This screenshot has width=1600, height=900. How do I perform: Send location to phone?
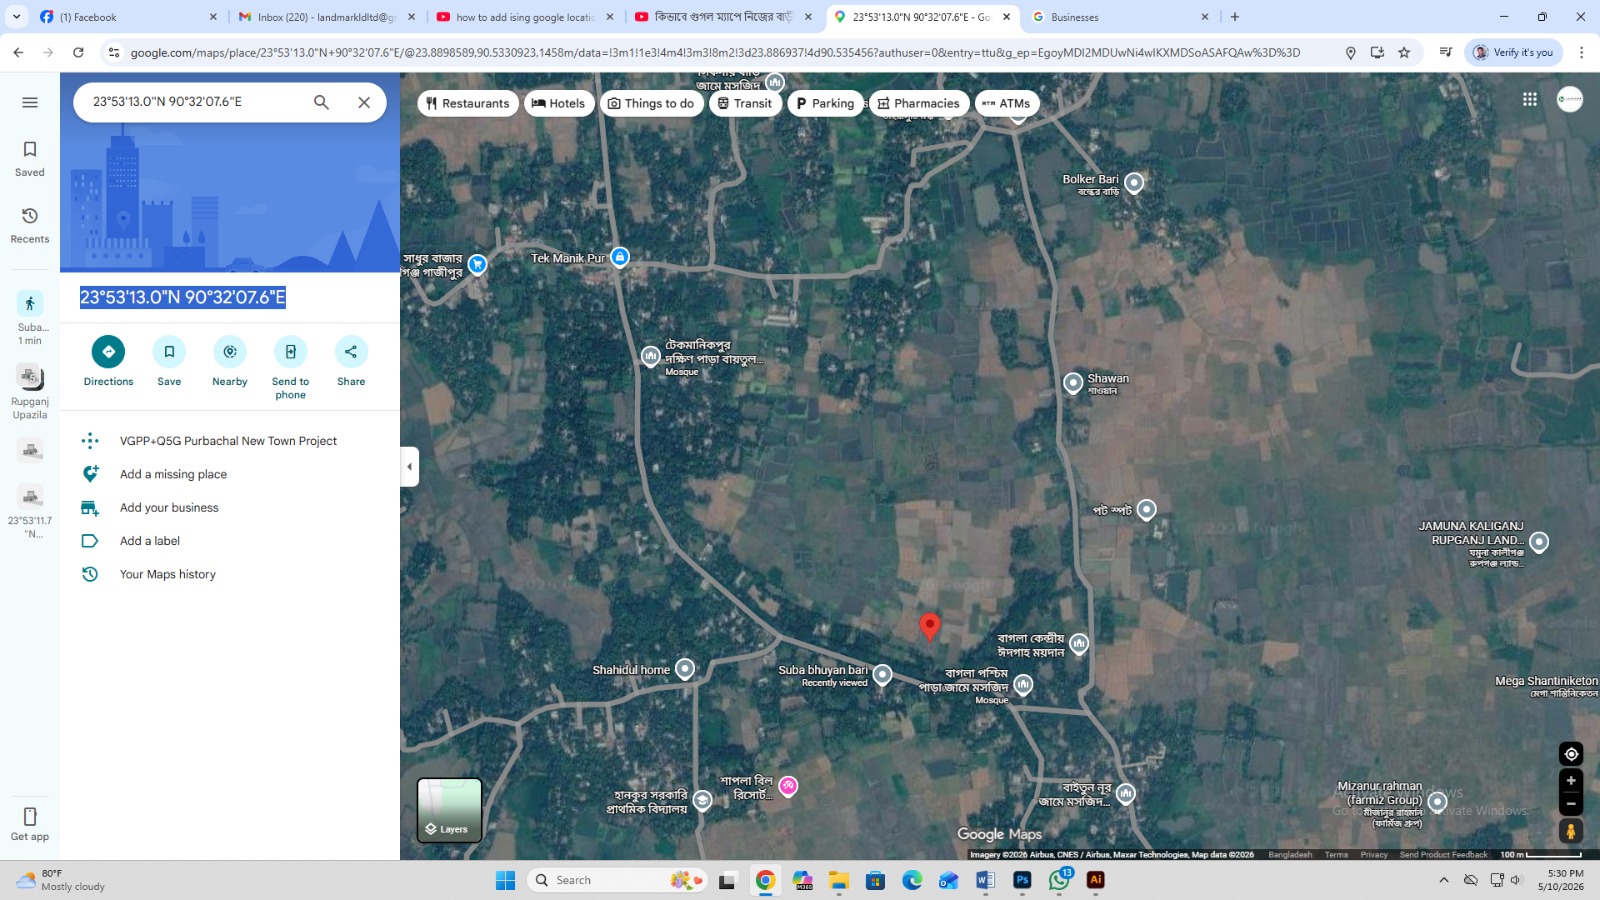(x=291, y=367)
